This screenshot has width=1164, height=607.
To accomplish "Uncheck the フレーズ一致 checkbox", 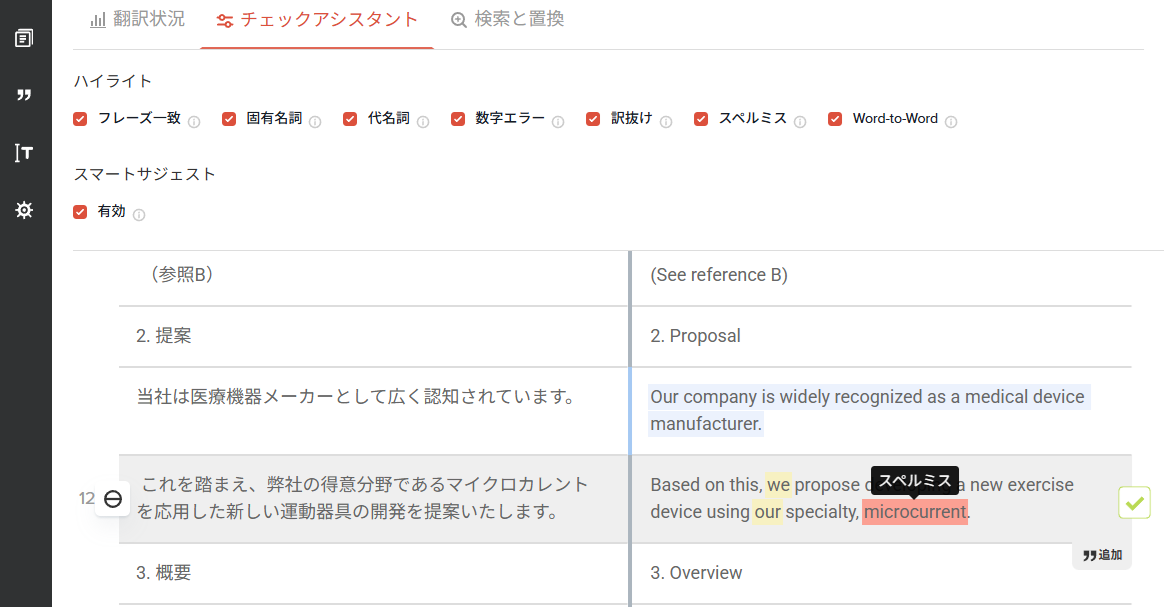I will pyautogui.click(x=81, y=119).
